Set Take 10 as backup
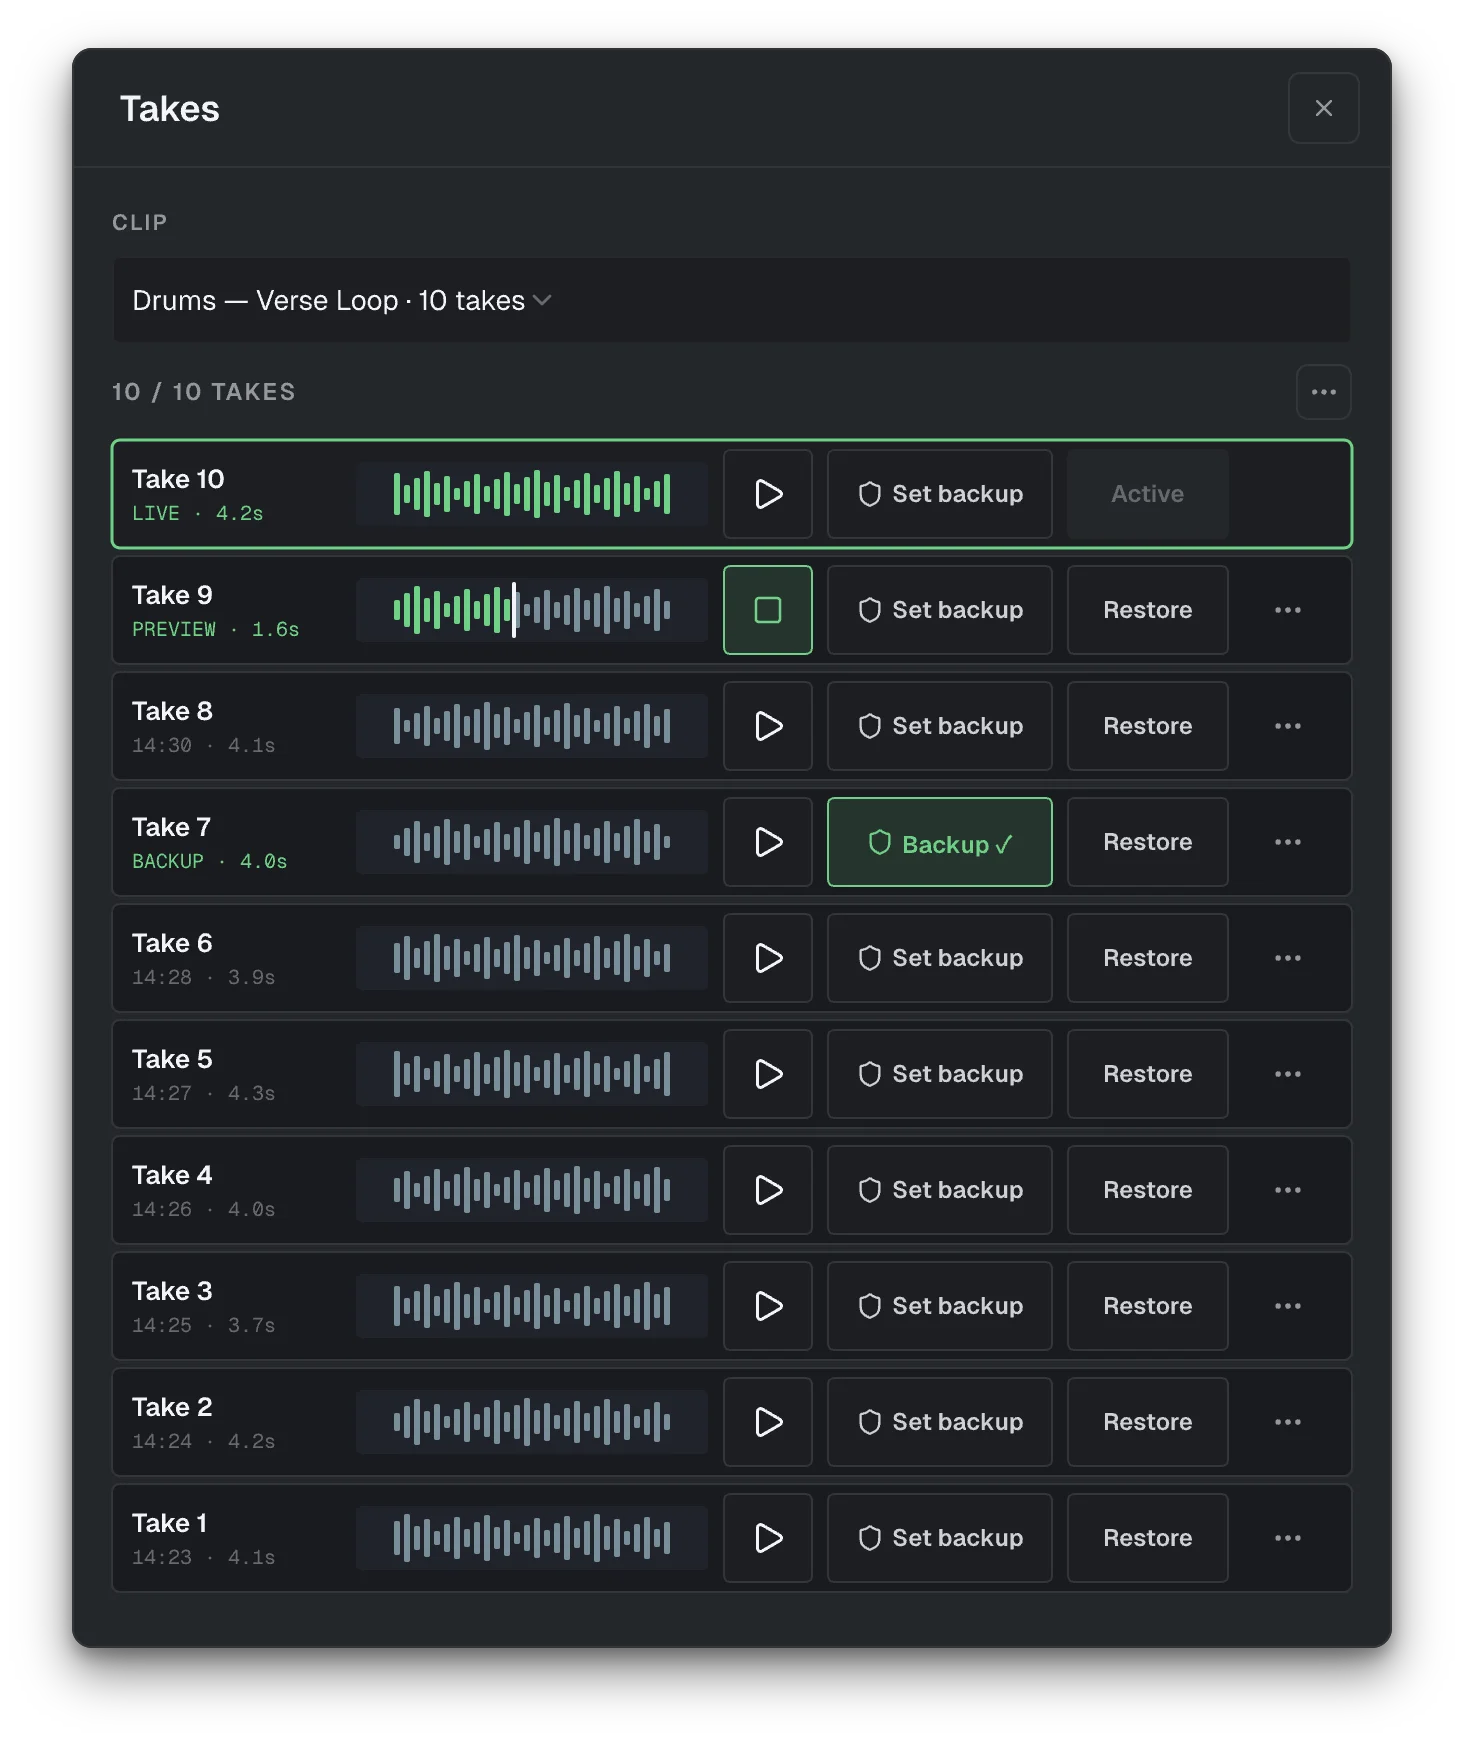Image resolution: width=1464 pixels, height=1744 pixels. [940, 494]
